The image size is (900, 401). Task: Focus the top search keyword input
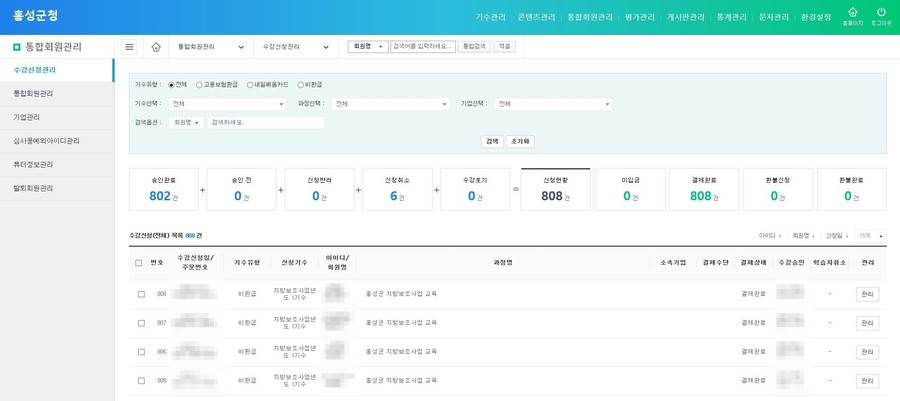click(x=422, y=46)
